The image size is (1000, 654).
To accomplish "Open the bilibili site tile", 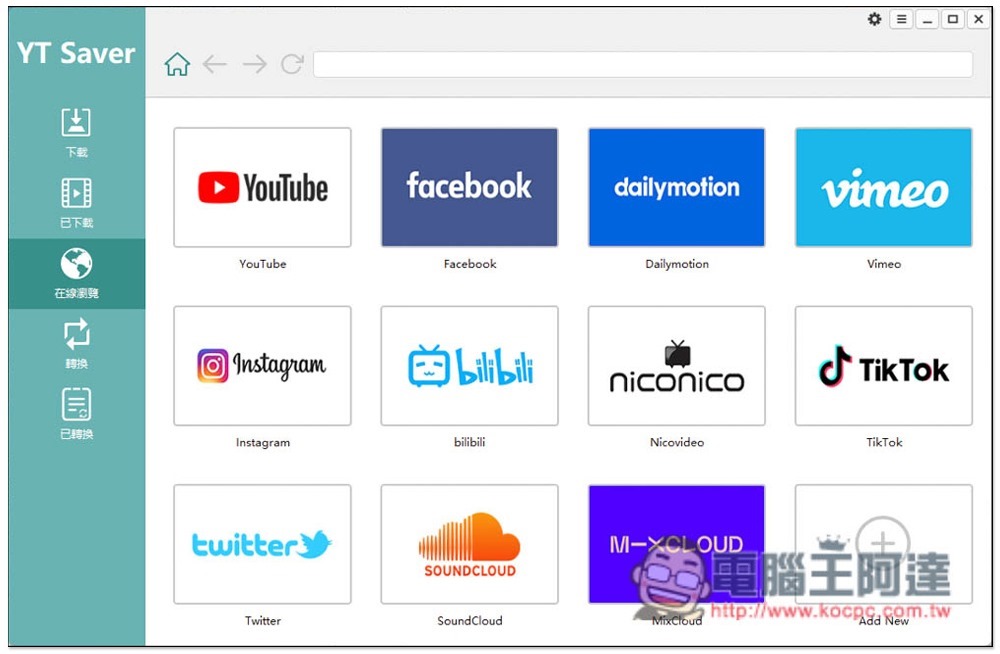I will click(x=469, y=366).
